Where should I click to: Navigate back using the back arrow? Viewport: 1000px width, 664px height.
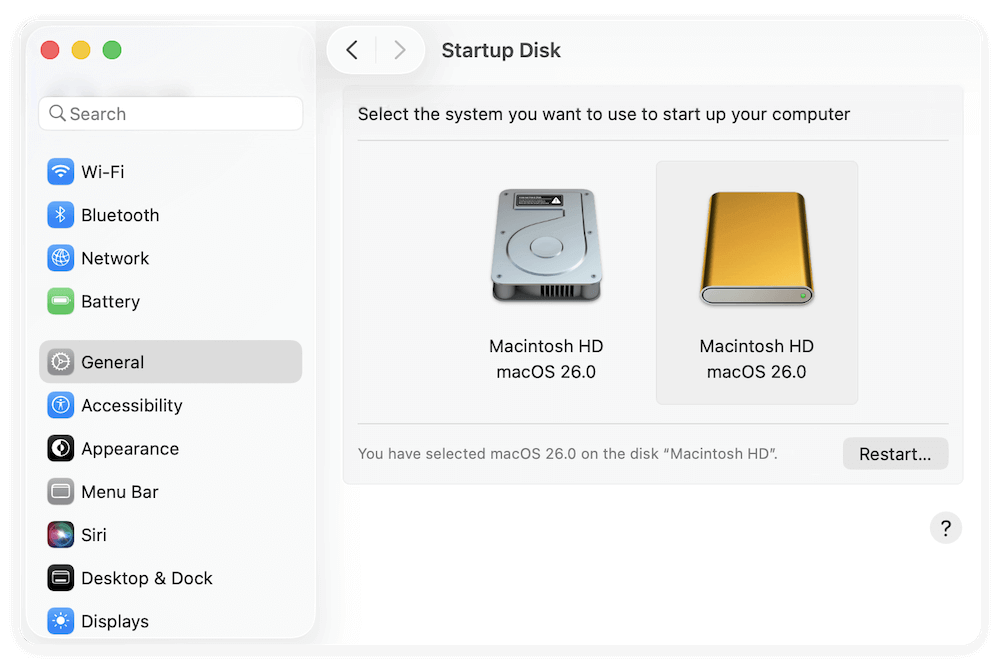click(x=352, y=49)
